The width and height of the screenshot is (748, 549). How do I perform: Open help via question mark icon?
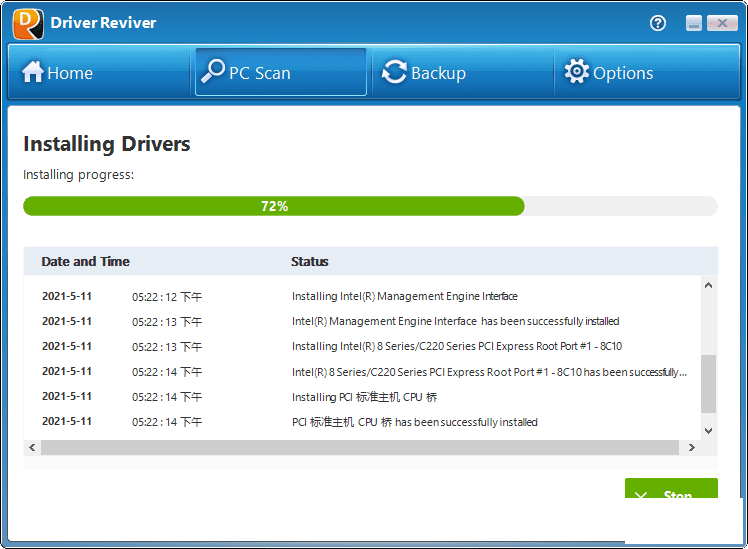(x=658, y=23)
